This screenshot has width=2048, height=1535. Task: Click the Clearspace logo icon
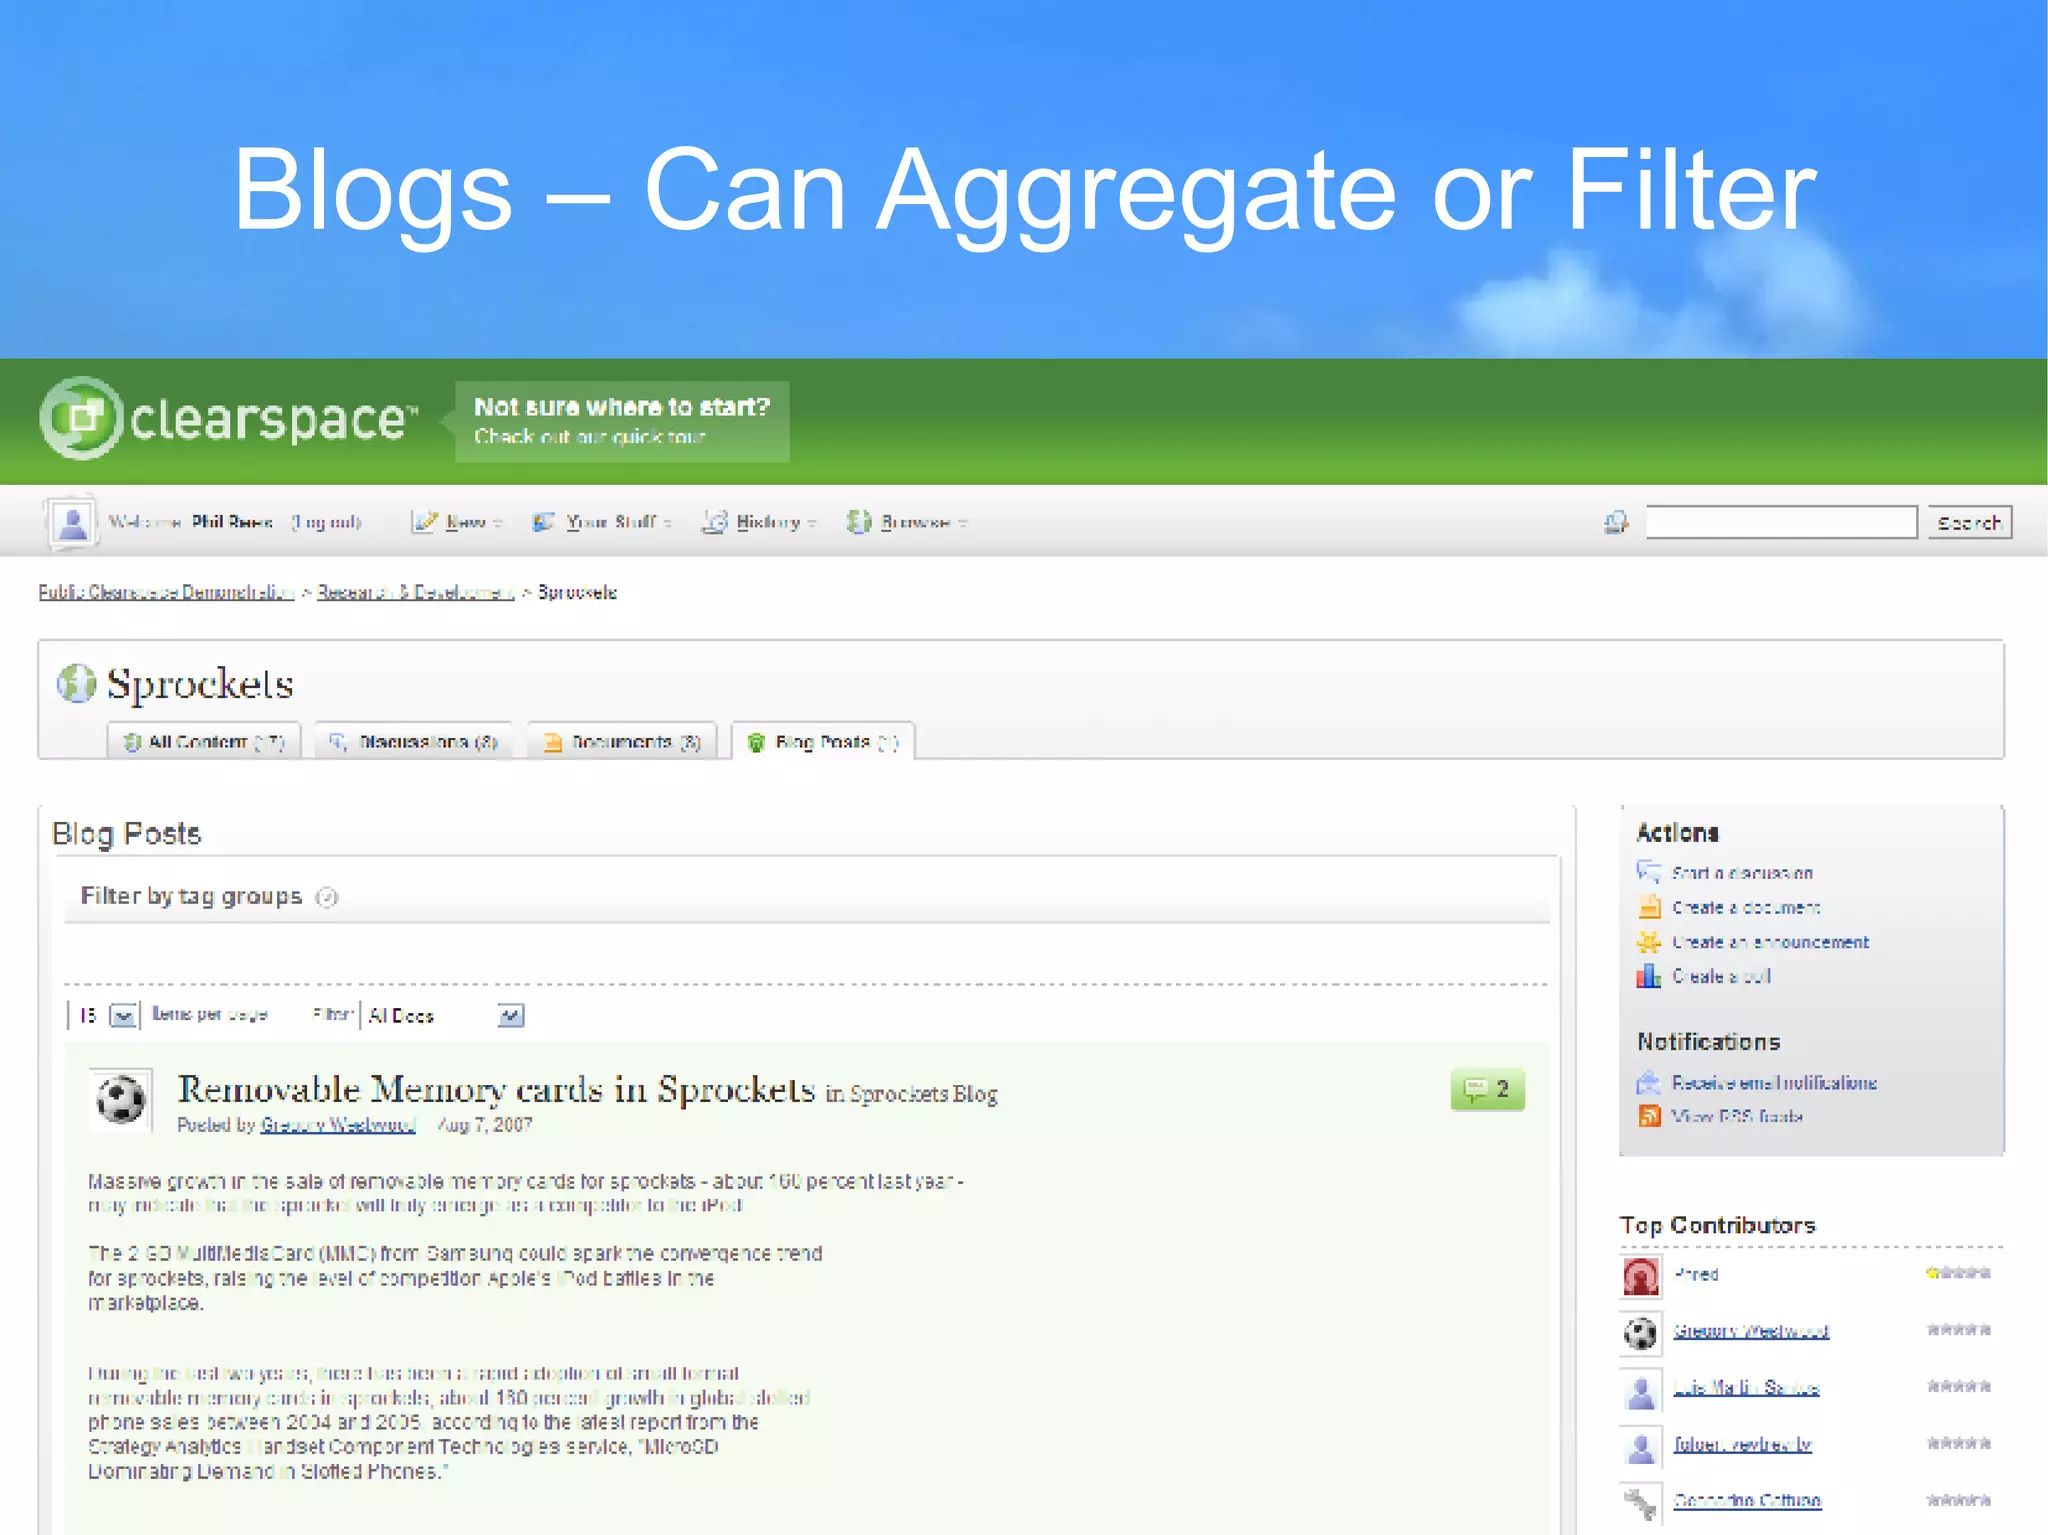pyautogui.click(x=81, y=418)
